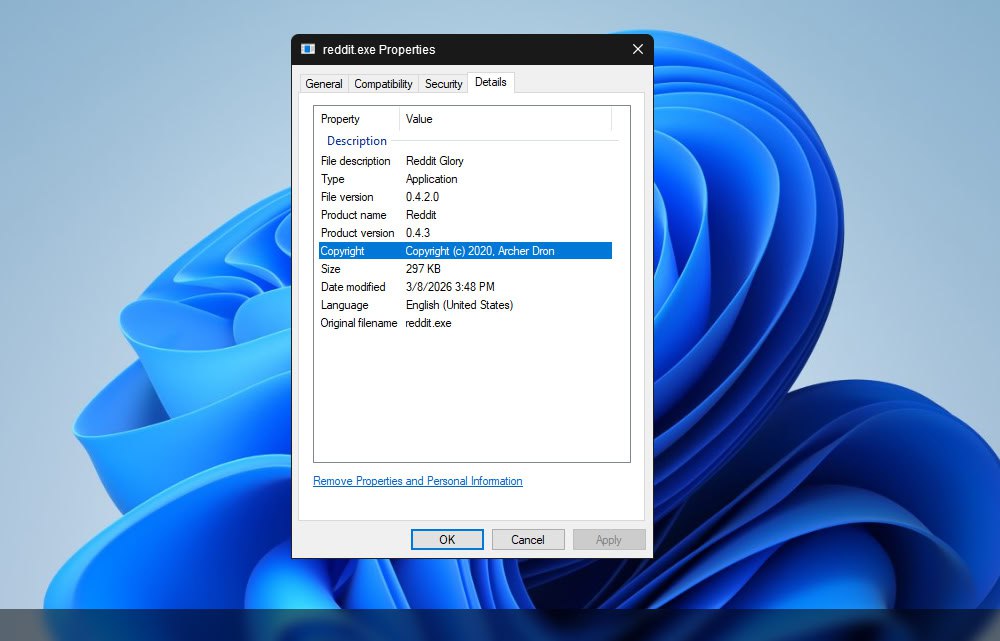Switch to the General tab
The height and width of the screenshot is (641, 1000).
click(x=324, y=84)
